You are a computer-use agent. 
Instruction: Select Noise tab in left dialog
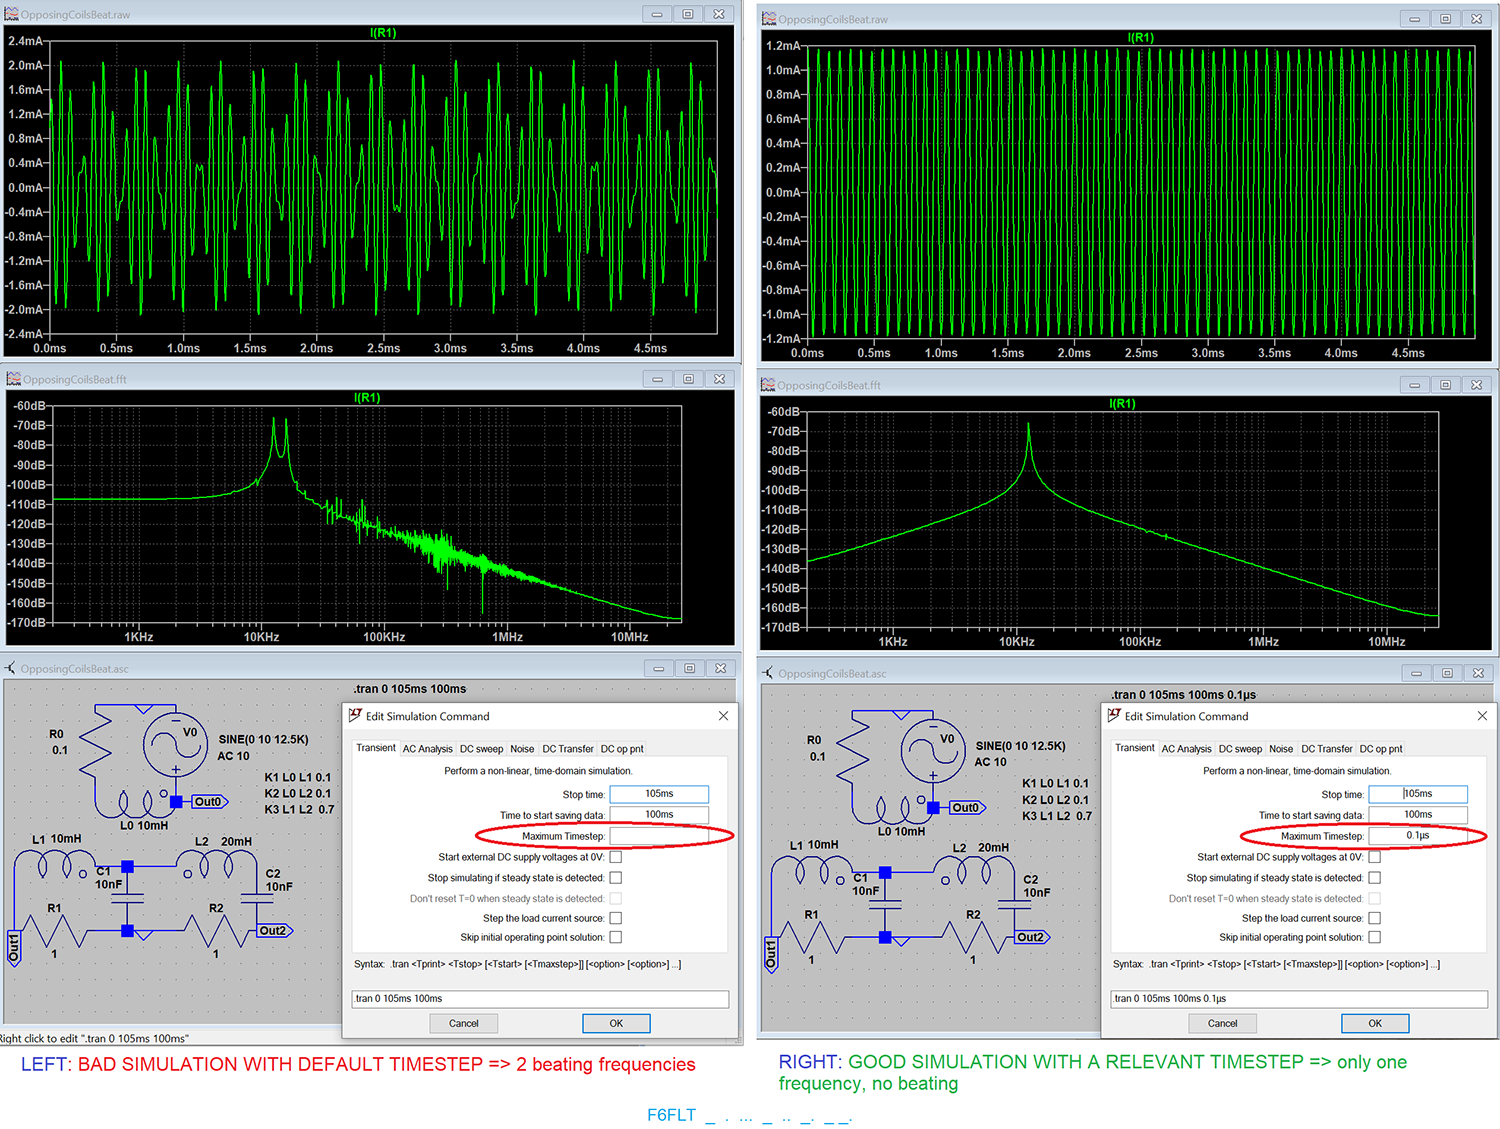[x=522, y=748]
